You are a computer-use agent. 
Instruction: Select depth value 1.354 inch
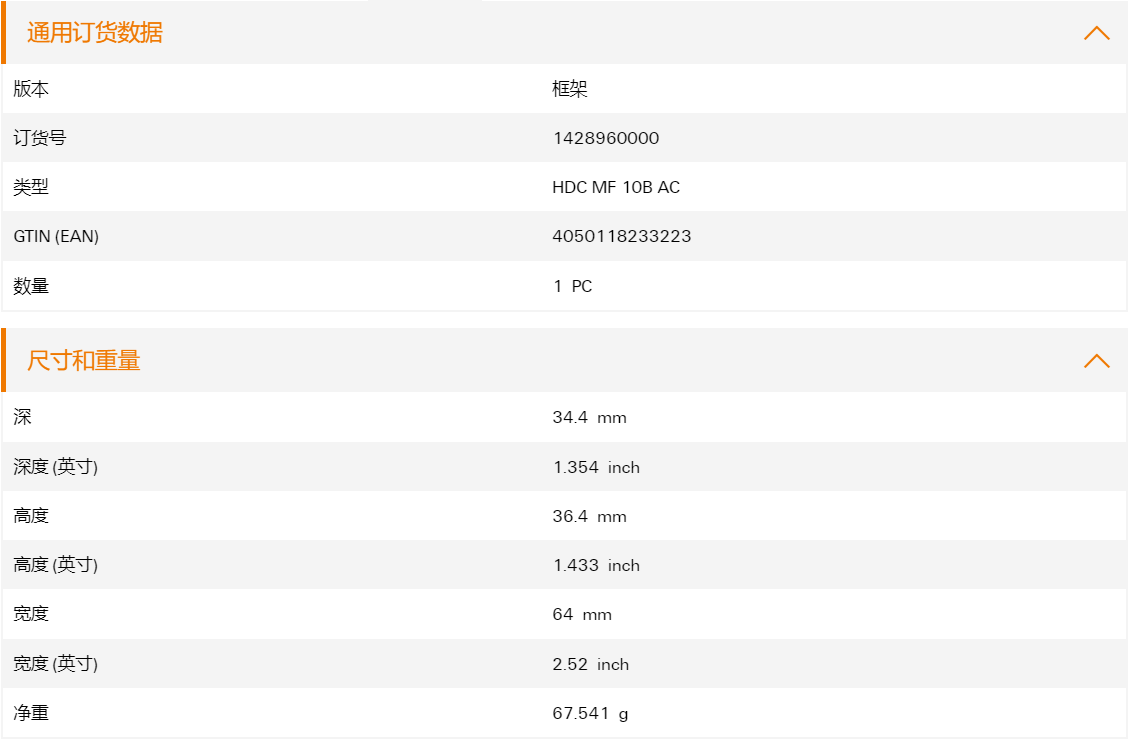[x=596, y=467]
